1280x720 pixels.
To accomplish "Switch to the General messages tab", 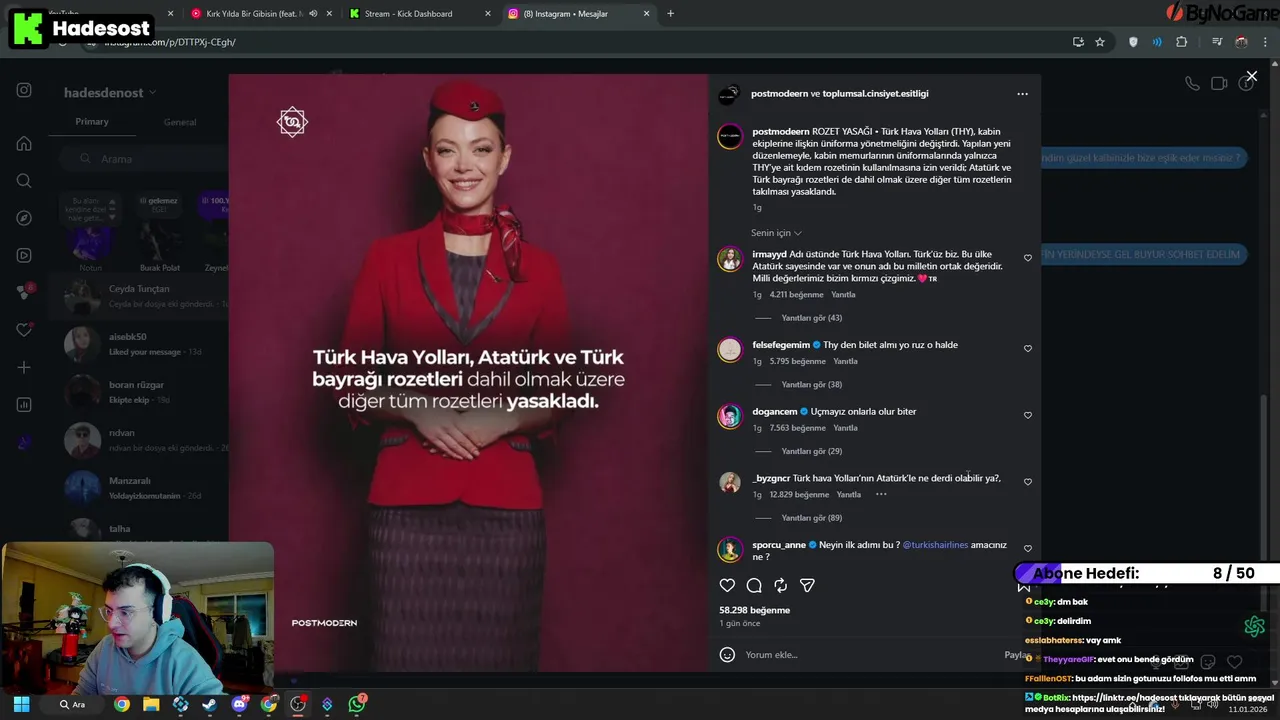I will [x=180, y=122].
